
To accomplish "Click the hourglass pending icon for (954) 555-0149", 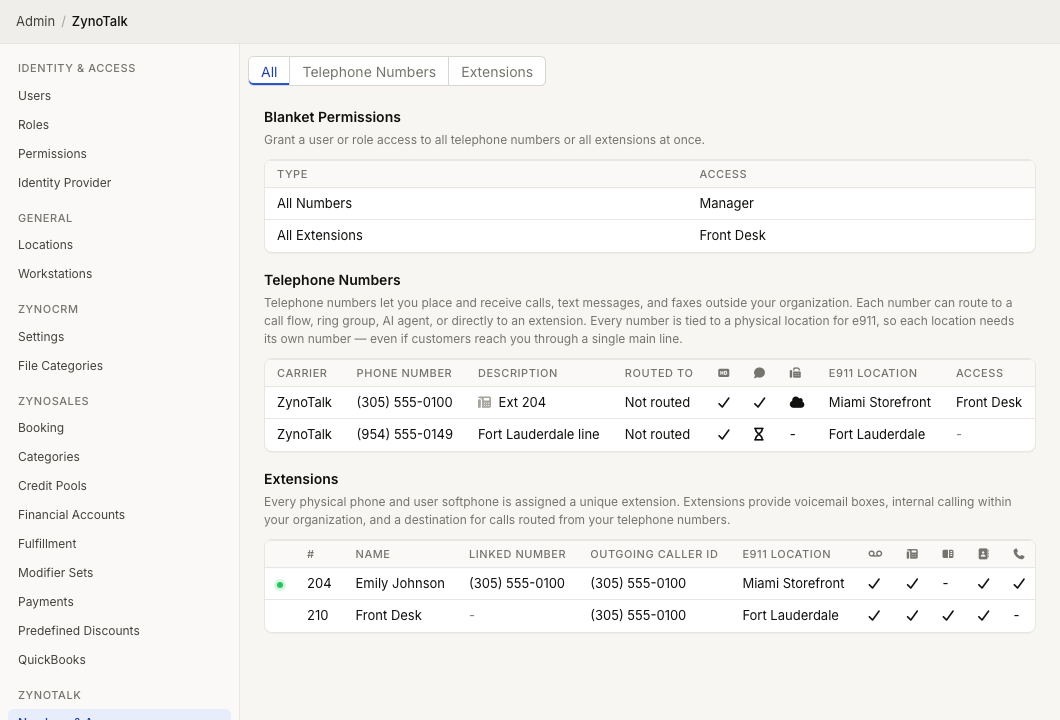I will tap(758, 435).
